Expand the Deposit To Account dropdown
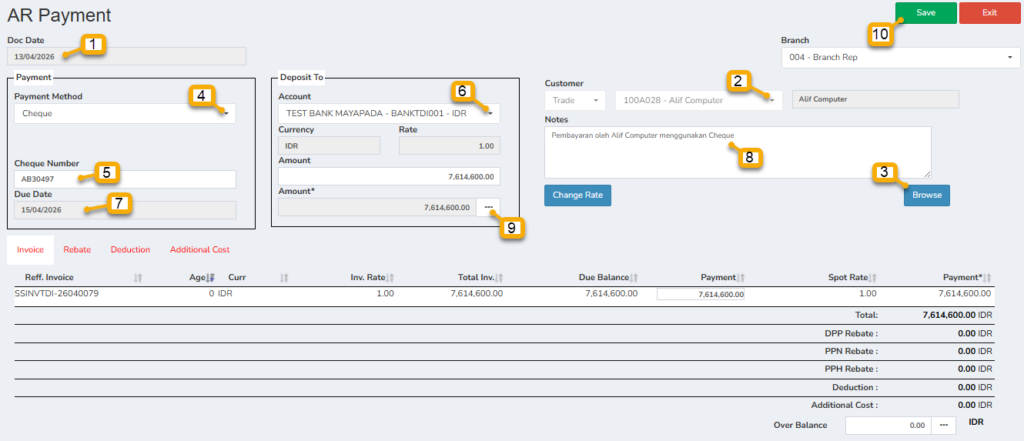This screenshot has width=1024, height=441. [390, 113]
